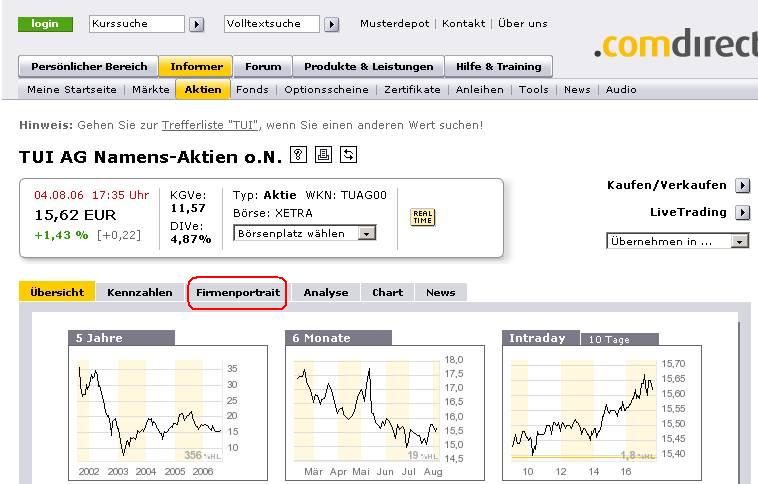Click the REAL TIME badge icon
Image resolution: width=758 pixels, height=484 pixels.
[x=423, y=217]
